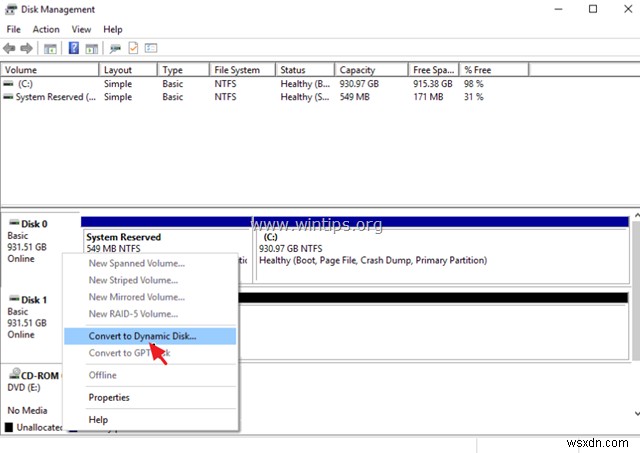Screen dimensions: 640x453
Task: Click the Disk 0 drive icon
Action: pos(14,223)
